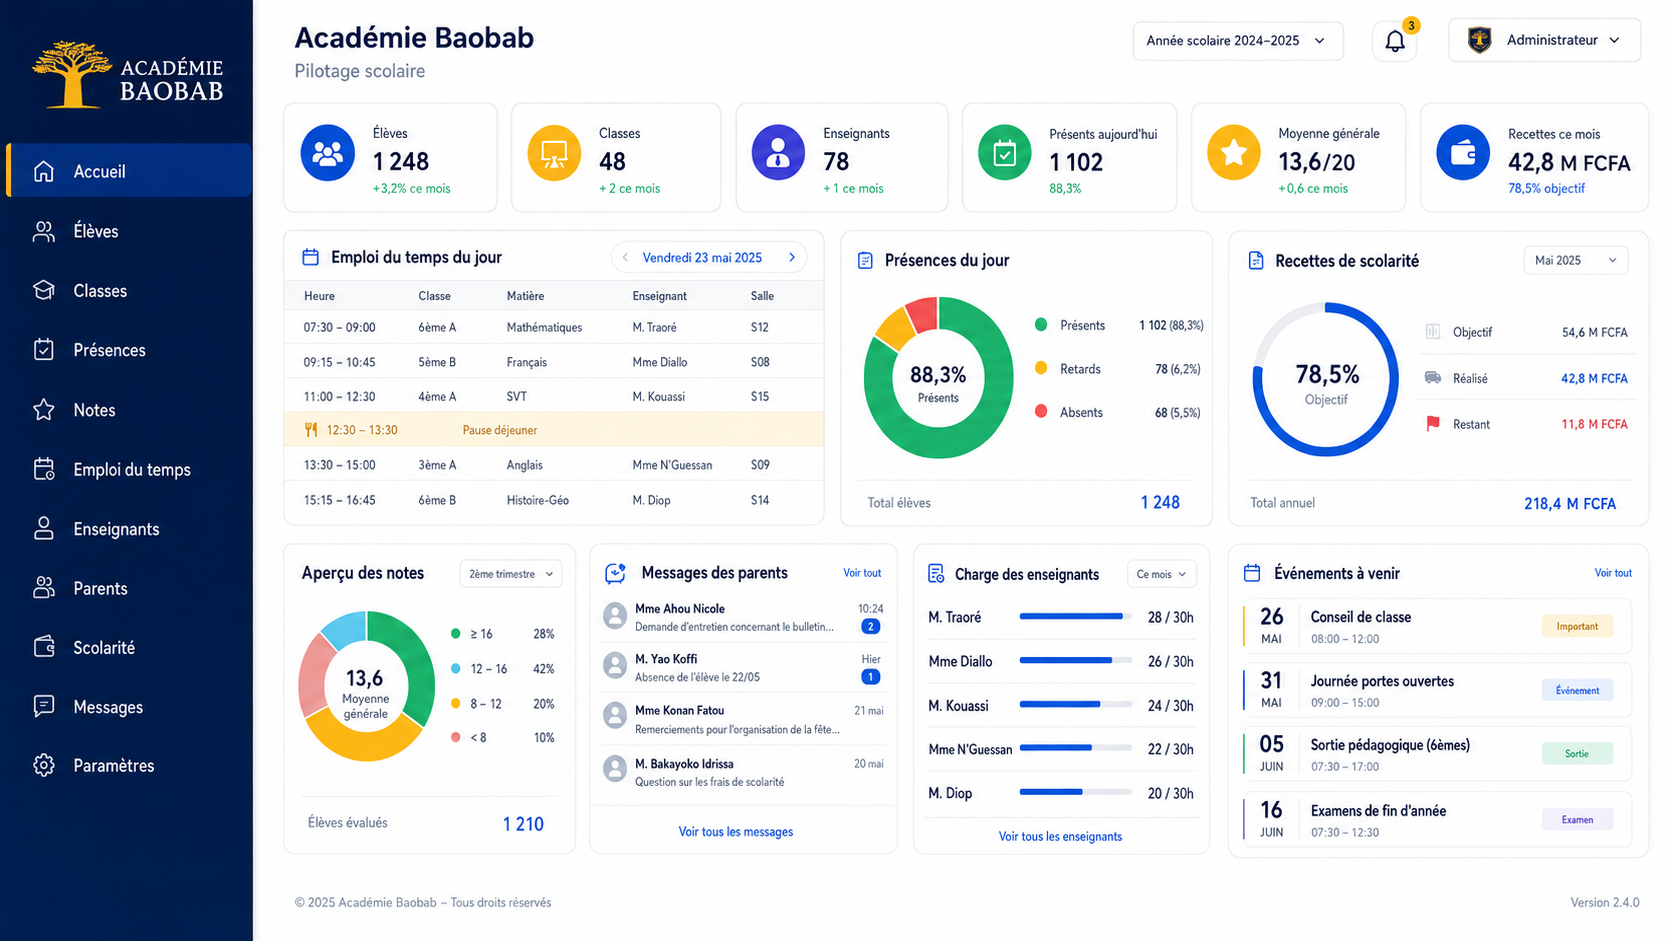
Task: Click the avatar of Mme Konan Fatou
Action: 615,717
